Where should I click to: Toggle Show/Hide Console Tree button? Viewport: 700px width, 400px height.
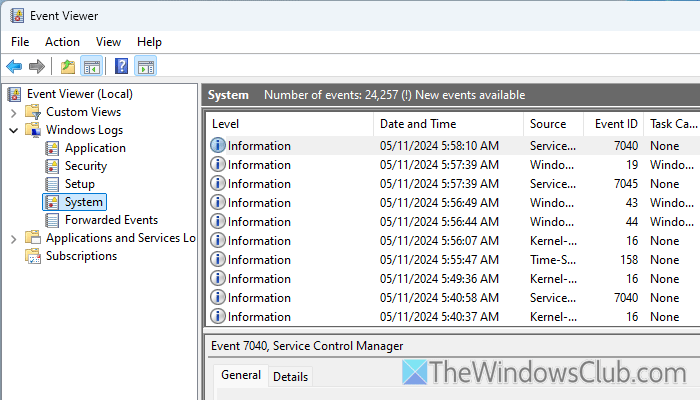[x=91, y=67]
